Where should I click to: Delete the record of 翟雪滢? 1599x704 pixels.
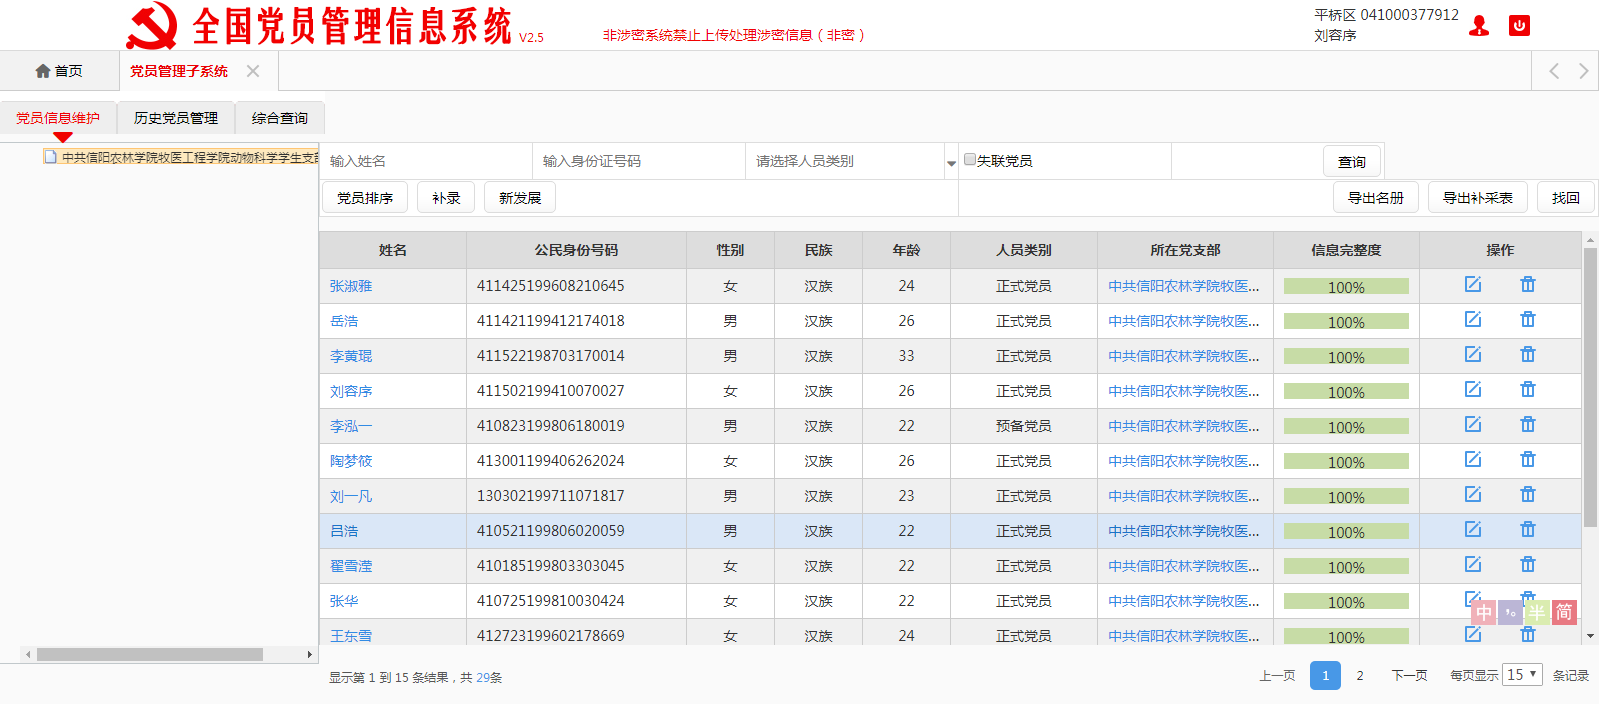(1528, 564)
